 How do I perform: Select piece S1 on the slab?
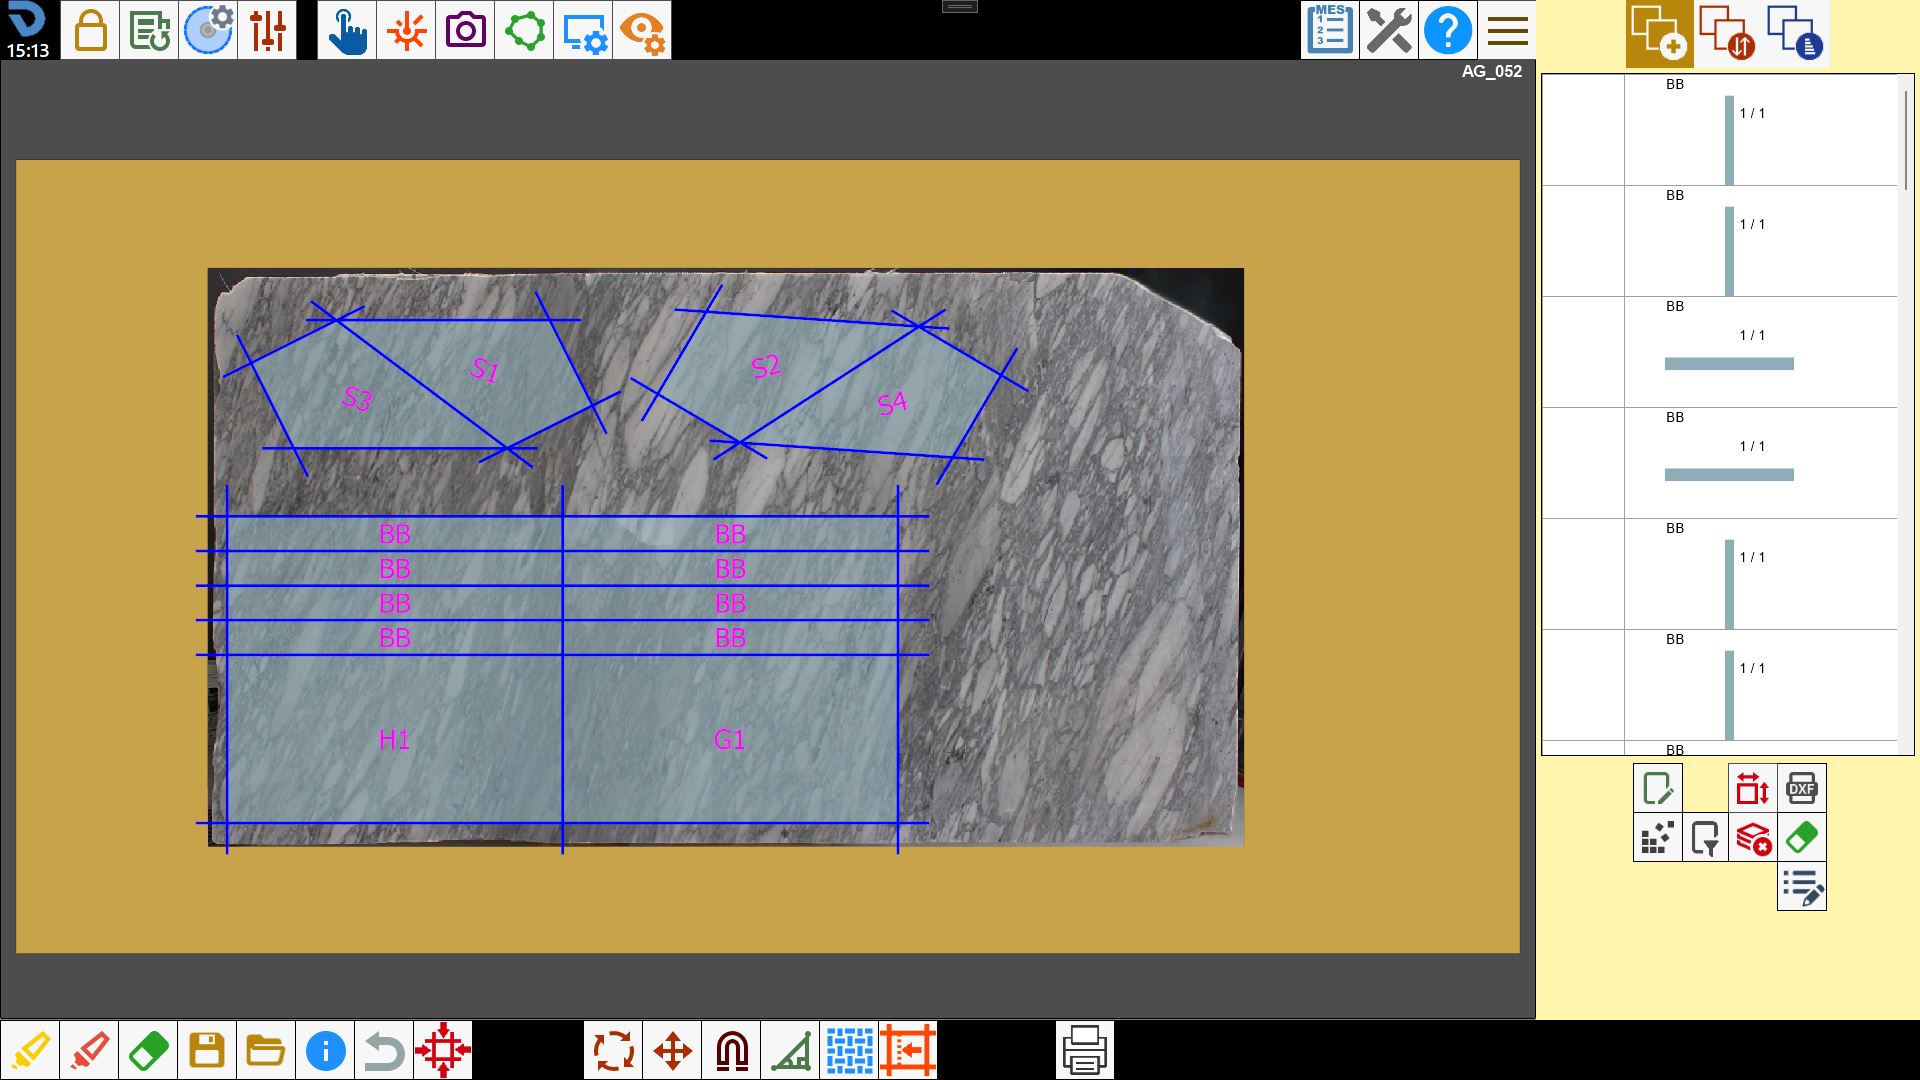point(484,370)
